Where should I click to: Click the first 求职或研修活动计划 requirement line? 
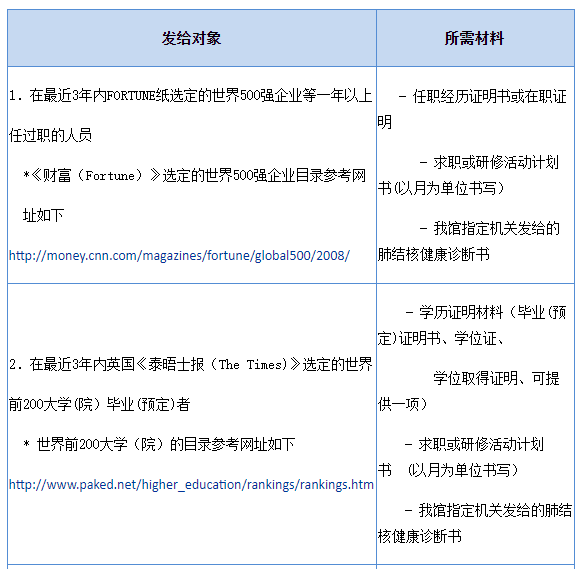point(489,163)
